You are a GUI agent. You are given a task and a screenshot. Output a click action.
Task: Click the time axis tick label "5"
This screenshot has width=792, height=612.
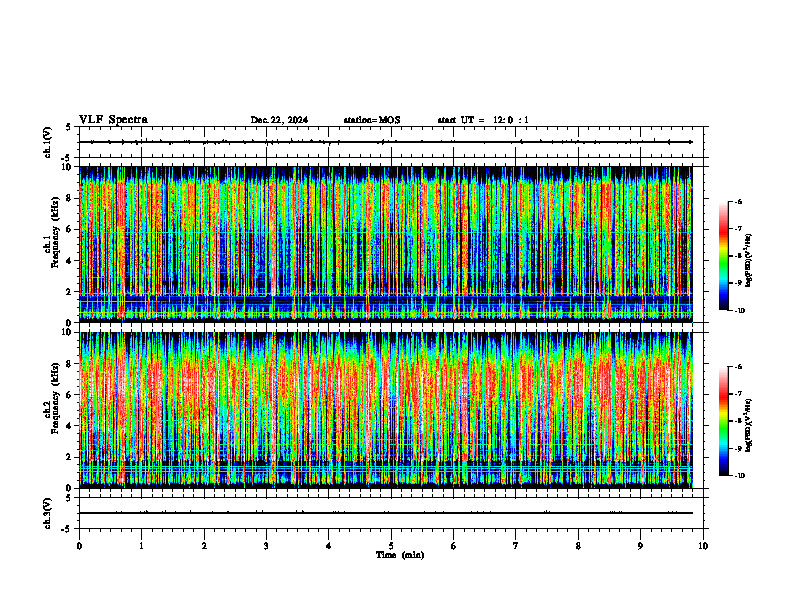(x=391, y=546)
